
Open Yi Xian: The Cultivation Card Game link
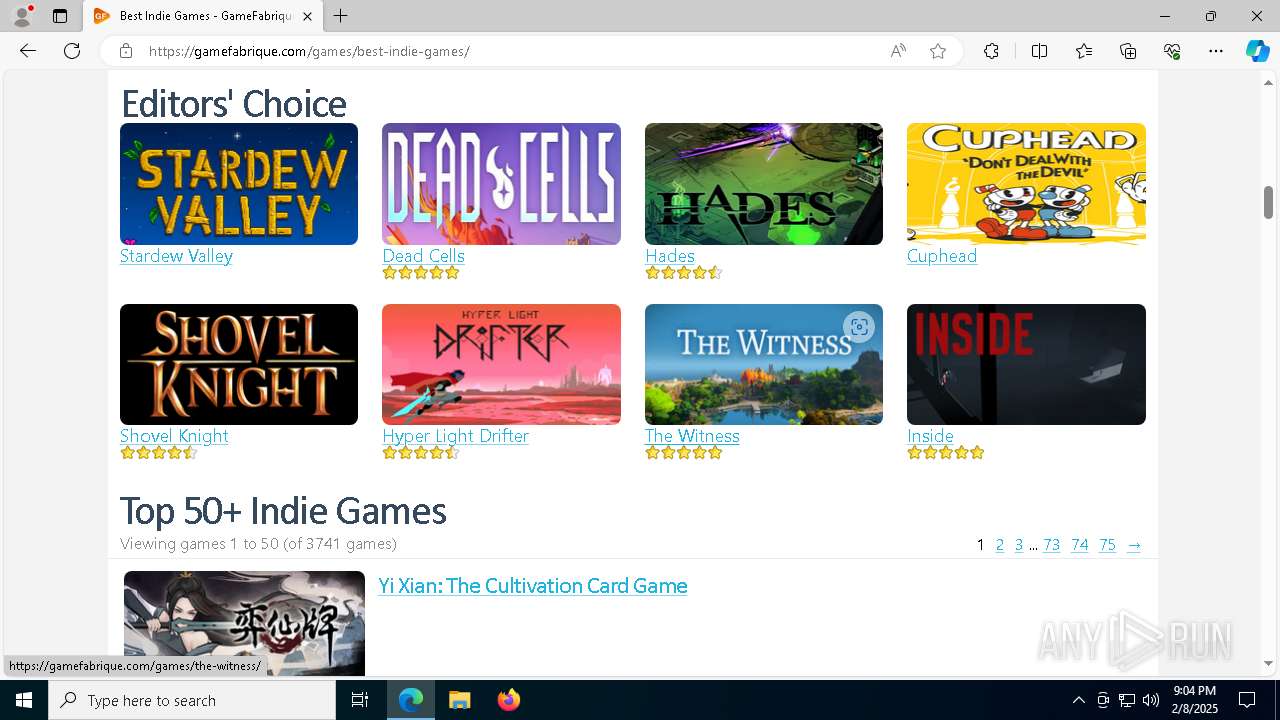coord(533,586)
